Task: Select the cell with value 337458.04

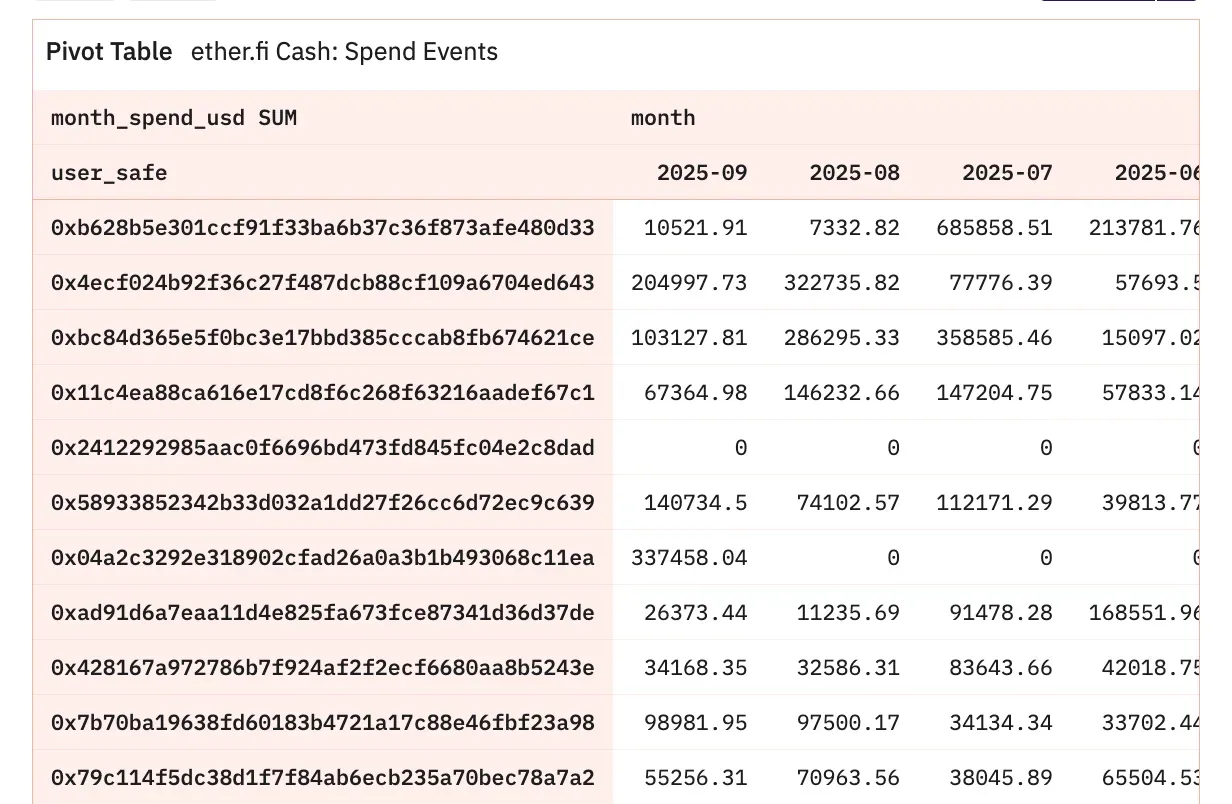Action: coord(689,558)
